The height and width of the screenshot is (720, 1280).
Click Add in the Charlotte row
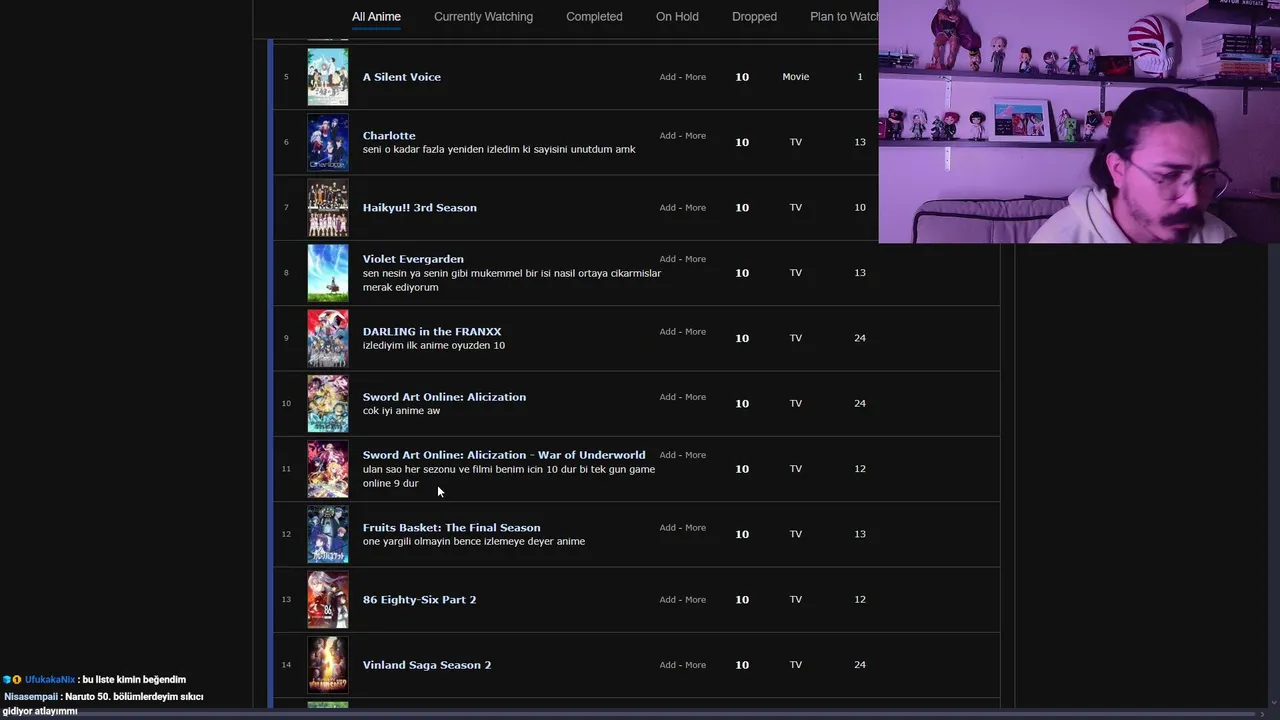click(667, 135)
